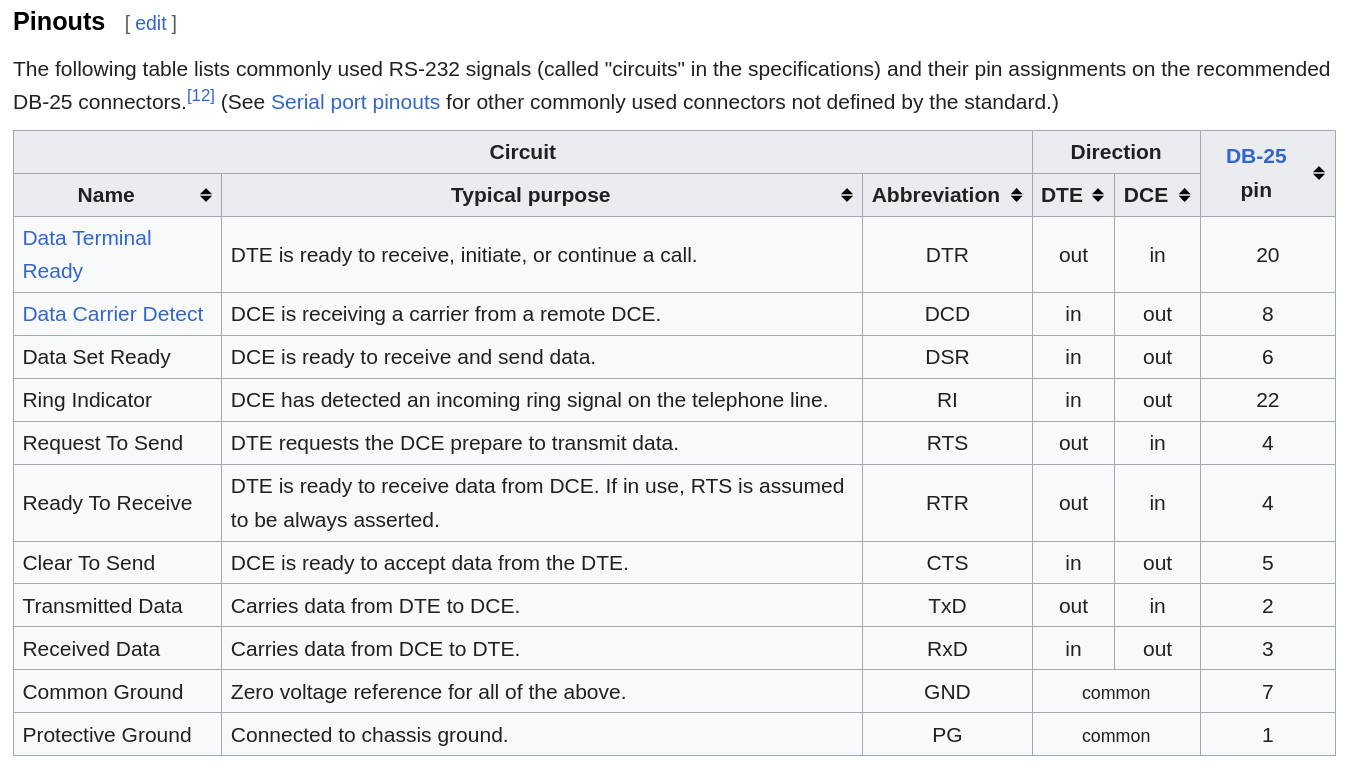Sort by Abbreviation column arrows
Image resolution: width=1370 pixels, height=777 pixels.
coord(1017,195)
